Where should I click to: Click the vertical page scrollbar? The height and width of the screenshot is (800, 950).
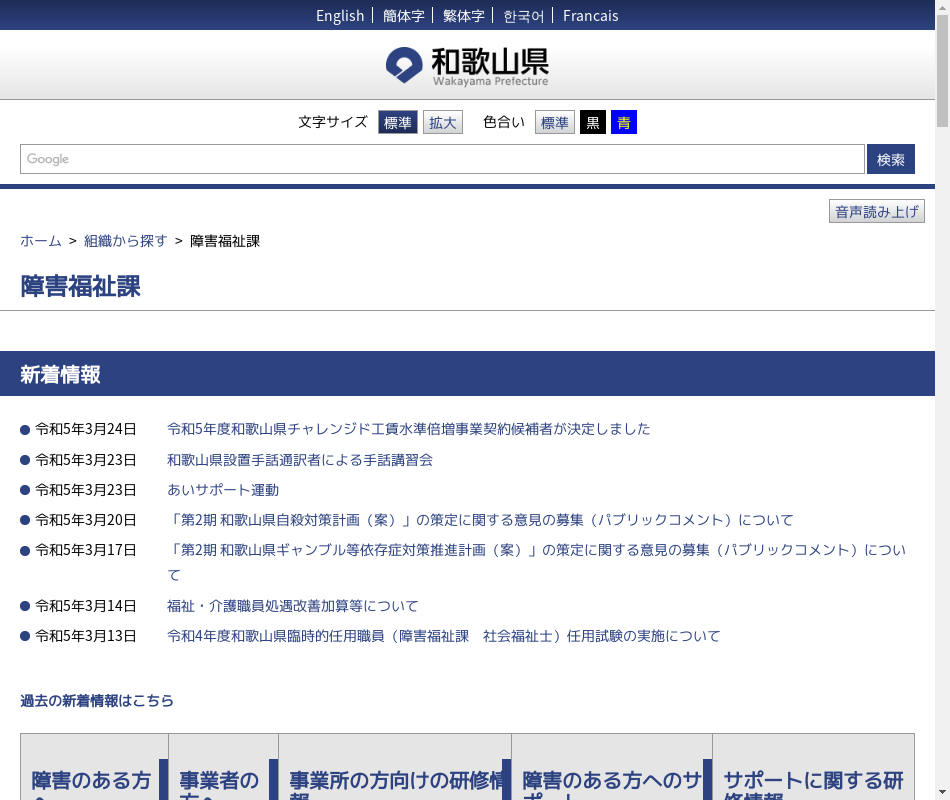[x=942, y=400]
